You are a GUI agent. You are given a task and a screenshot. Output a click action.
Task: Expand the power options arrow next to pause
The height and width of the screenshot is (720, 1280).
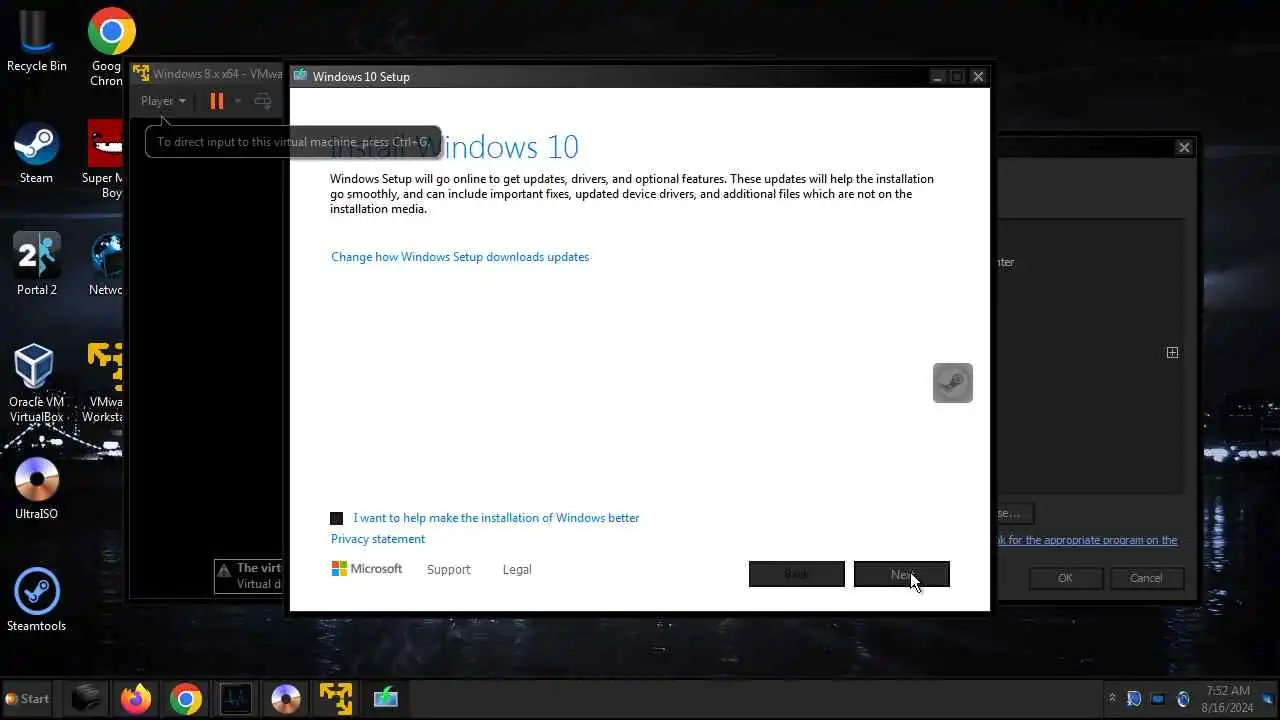(238, 101)
